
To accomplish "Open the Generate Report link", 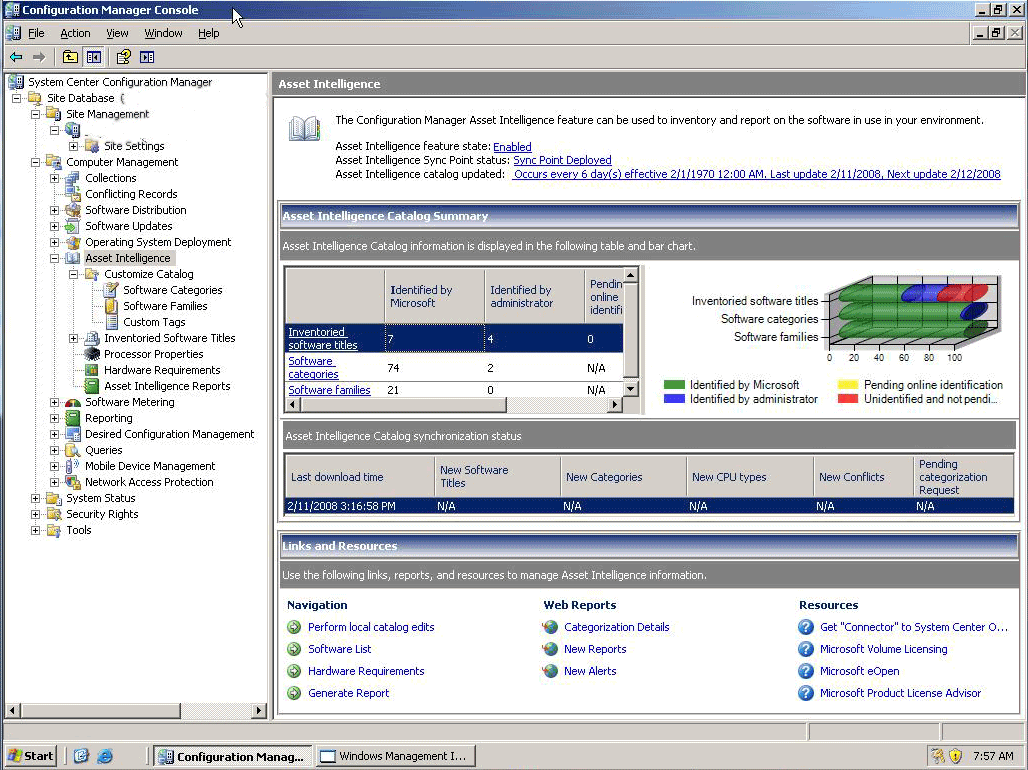I will click(348, 693).
